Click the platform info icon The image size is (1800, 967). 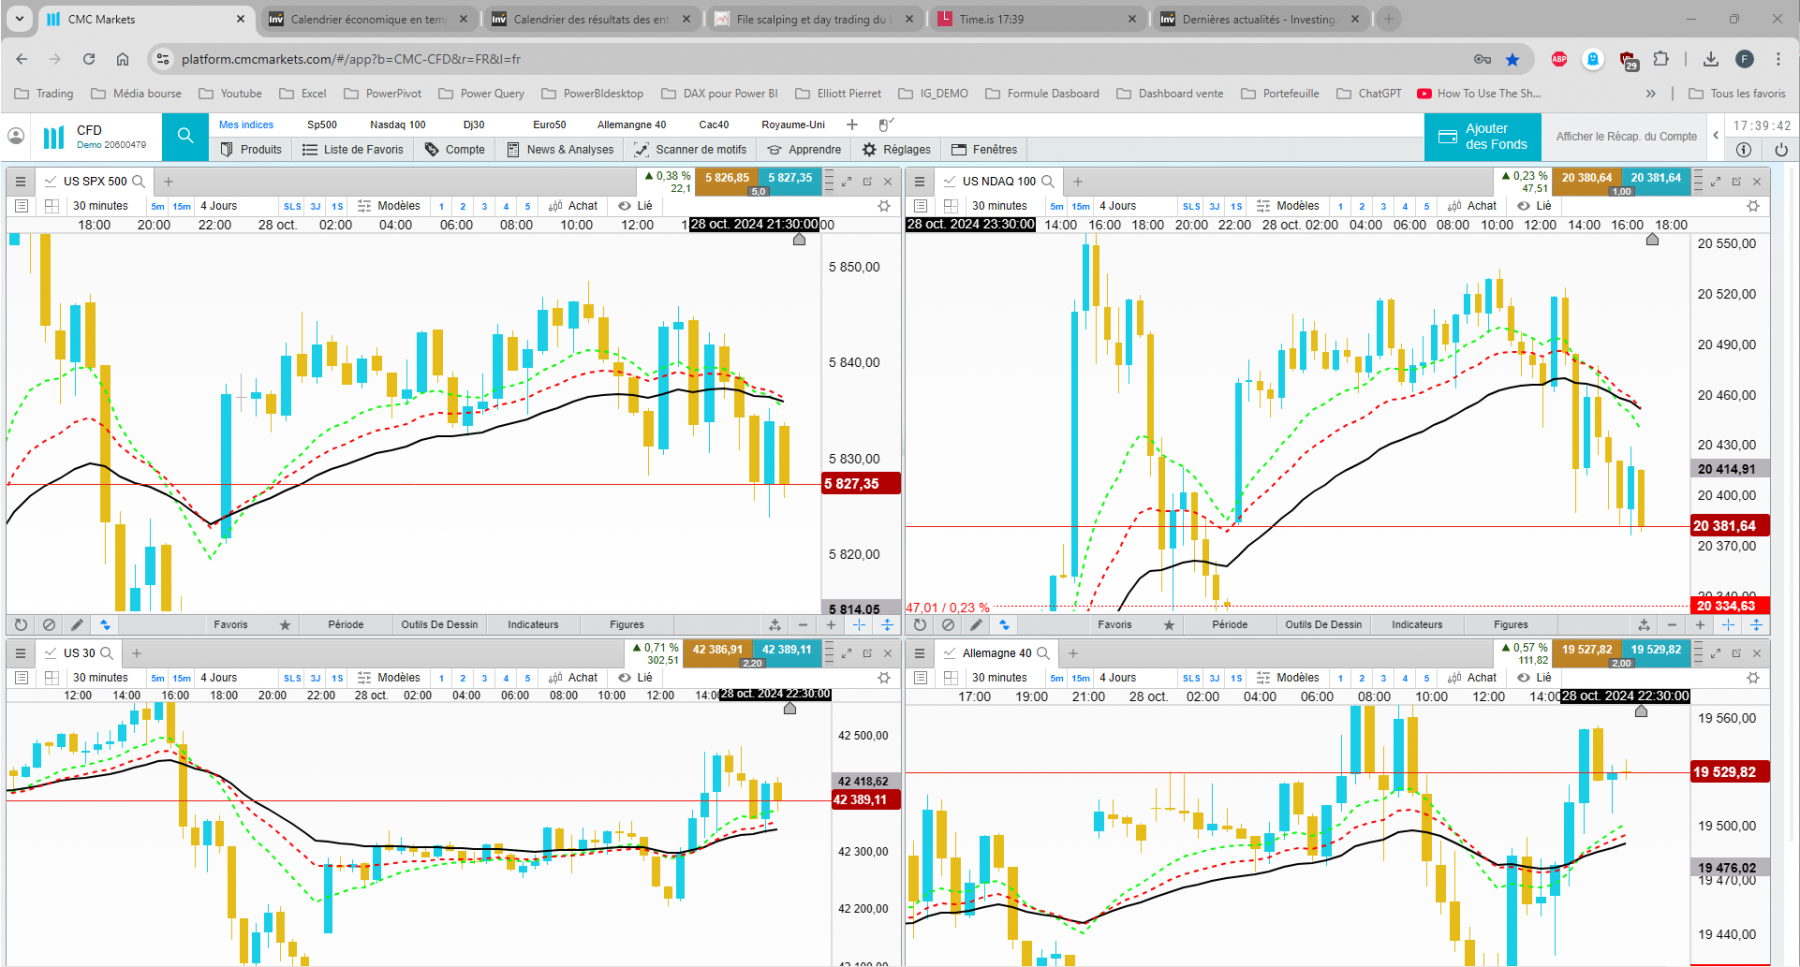pyautogui.click(x=1743, y=149)
